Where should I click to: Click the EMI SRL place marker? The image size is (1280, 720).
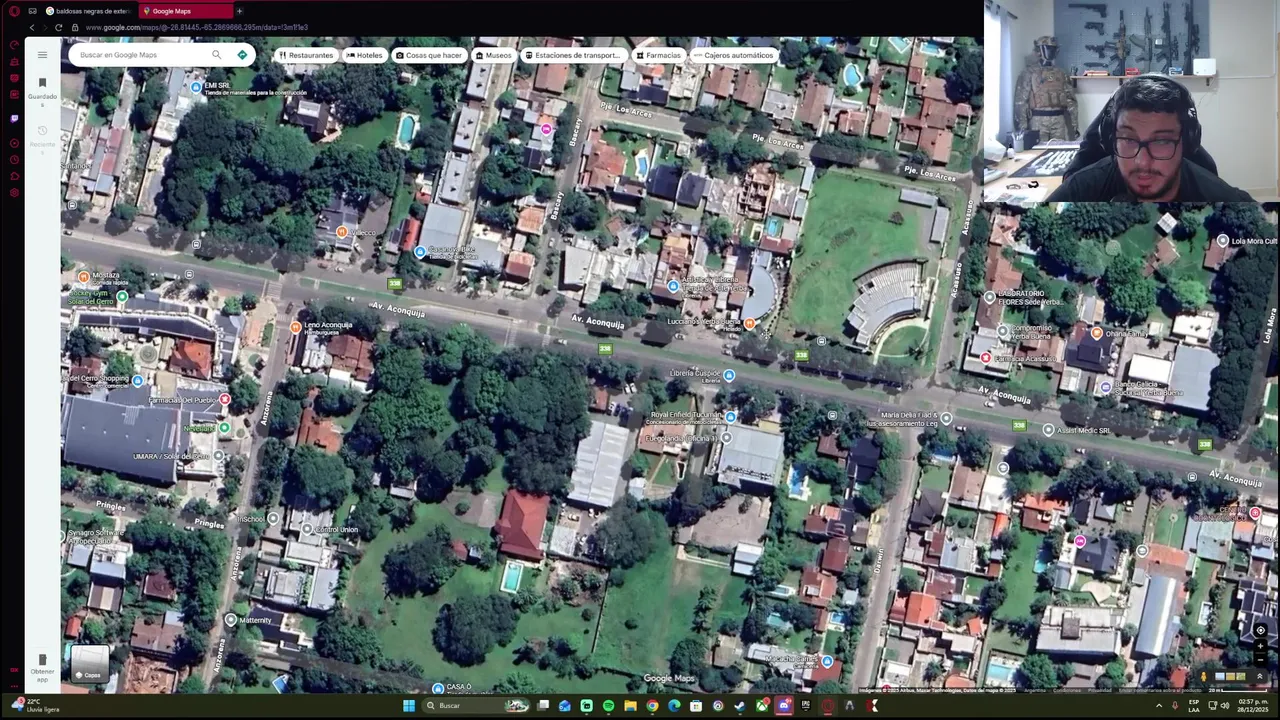point(197,88)
